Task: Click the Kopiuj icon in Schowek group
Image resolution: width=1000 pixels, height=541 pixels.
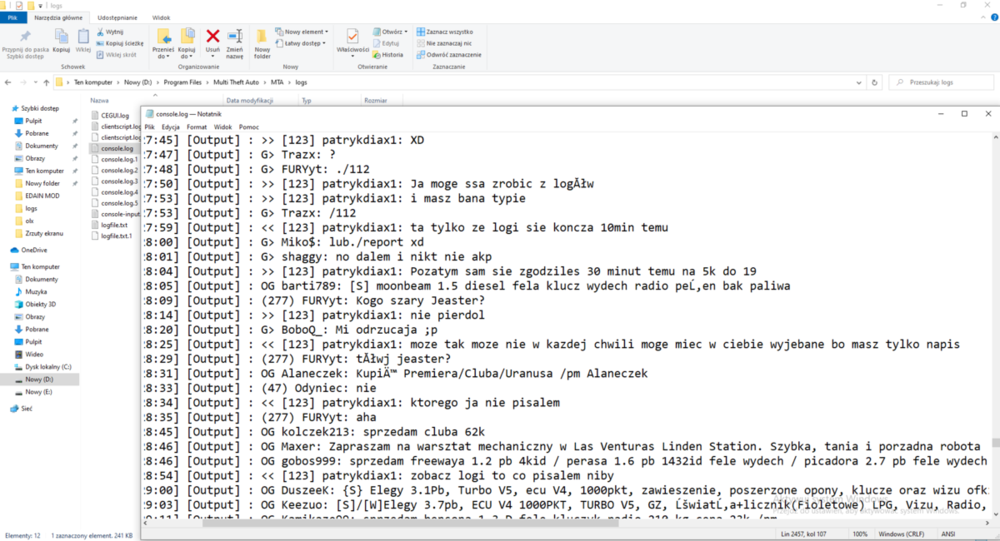Action: 61,37
